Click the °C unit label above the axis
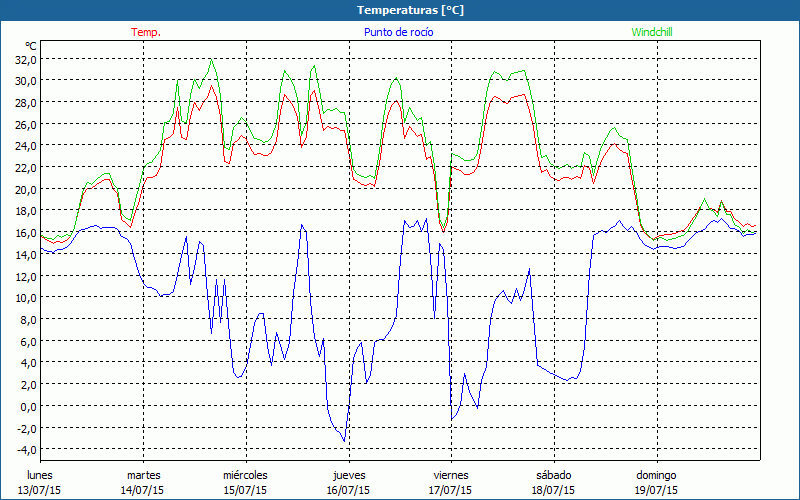The height and width of the screenshot is (500, 800). [x=31, y=46]
